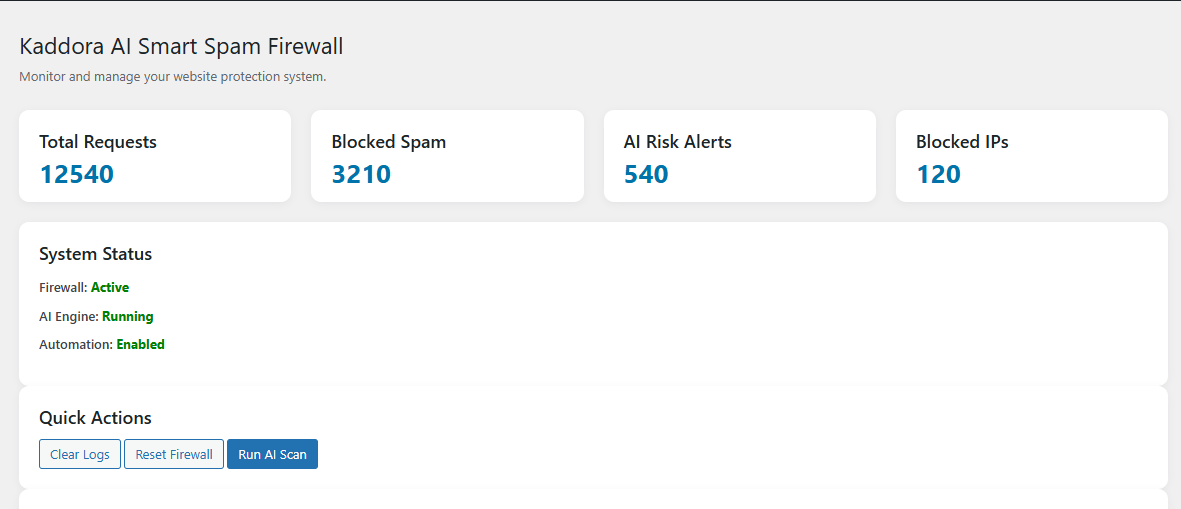Click the 12540 total requests number
This screenshot has width=1181, height=509.
(77, 174)
